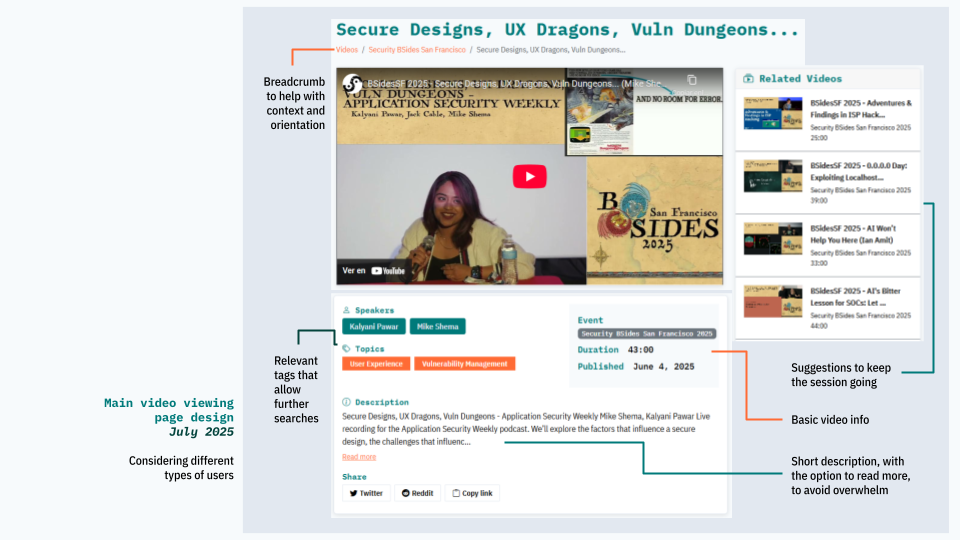Filter by User Experience topic tag
This screenshot has width=960, height=540.
(376, 364)
